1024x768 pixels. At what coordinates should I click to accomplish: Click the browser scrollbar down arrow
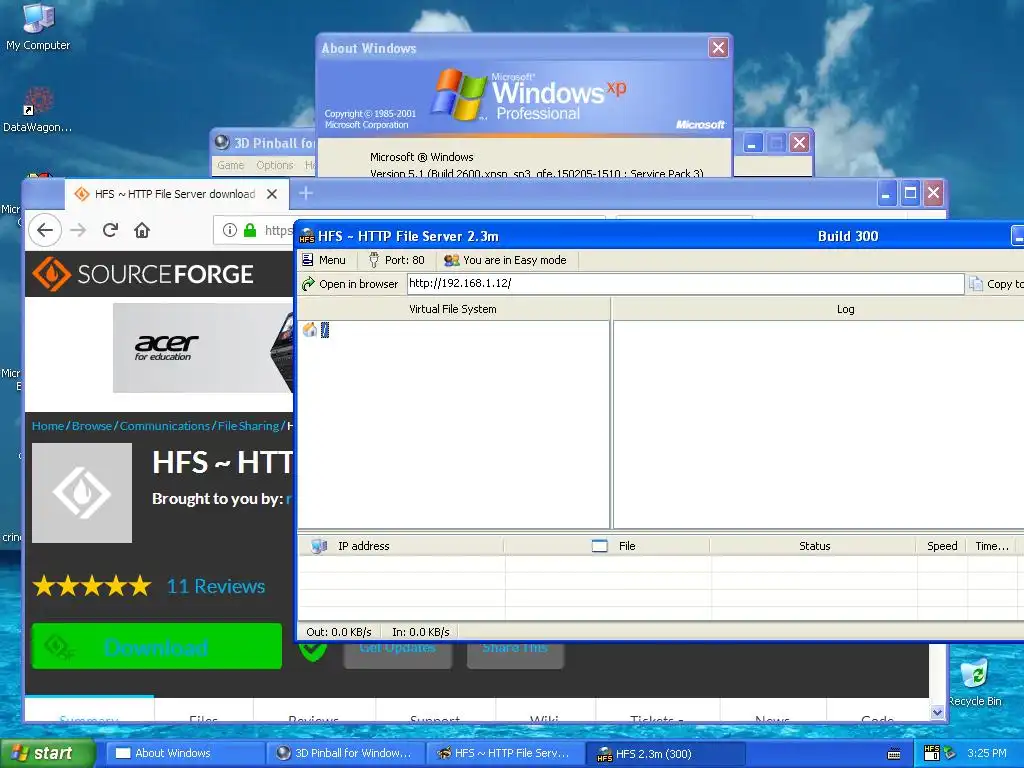click(x=937, y=712)
